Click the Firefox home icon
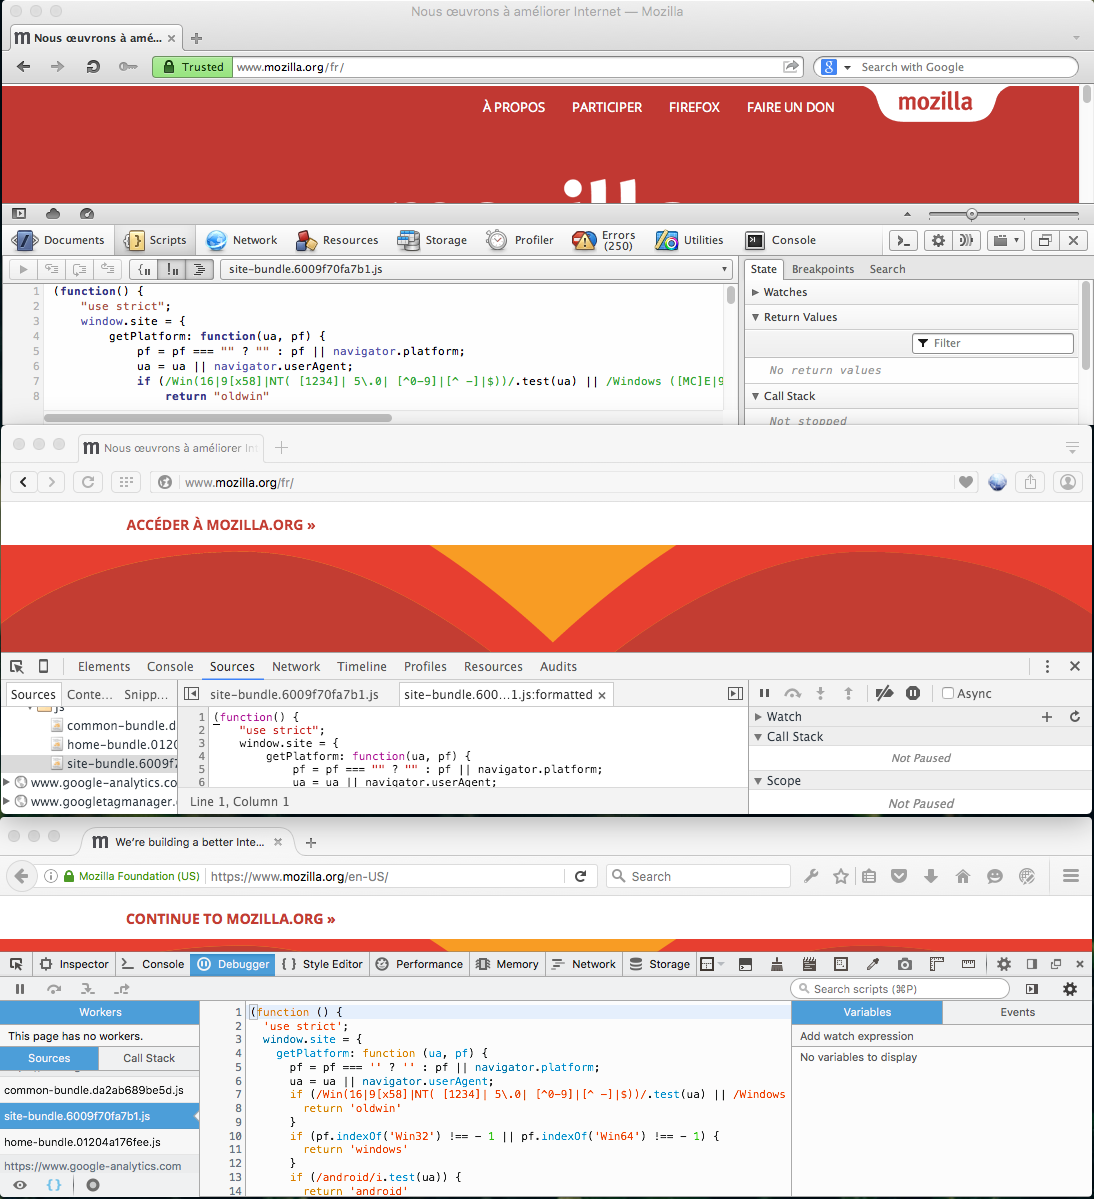The image size is (1094, 1199). [963, 876]
